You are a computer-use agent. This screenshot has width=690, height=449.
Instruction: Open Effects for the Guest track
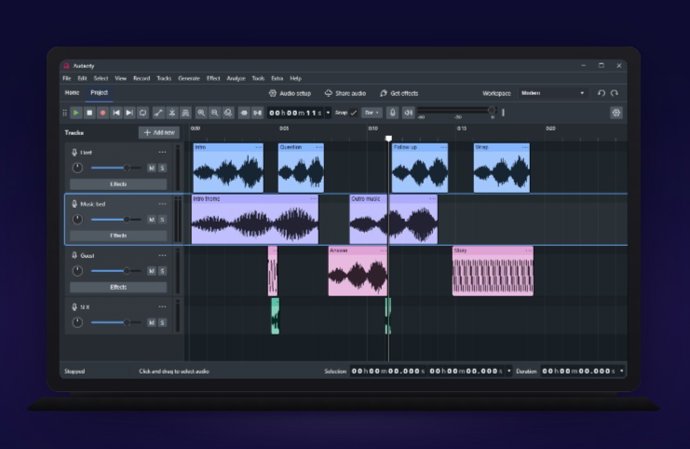[118, 287]
